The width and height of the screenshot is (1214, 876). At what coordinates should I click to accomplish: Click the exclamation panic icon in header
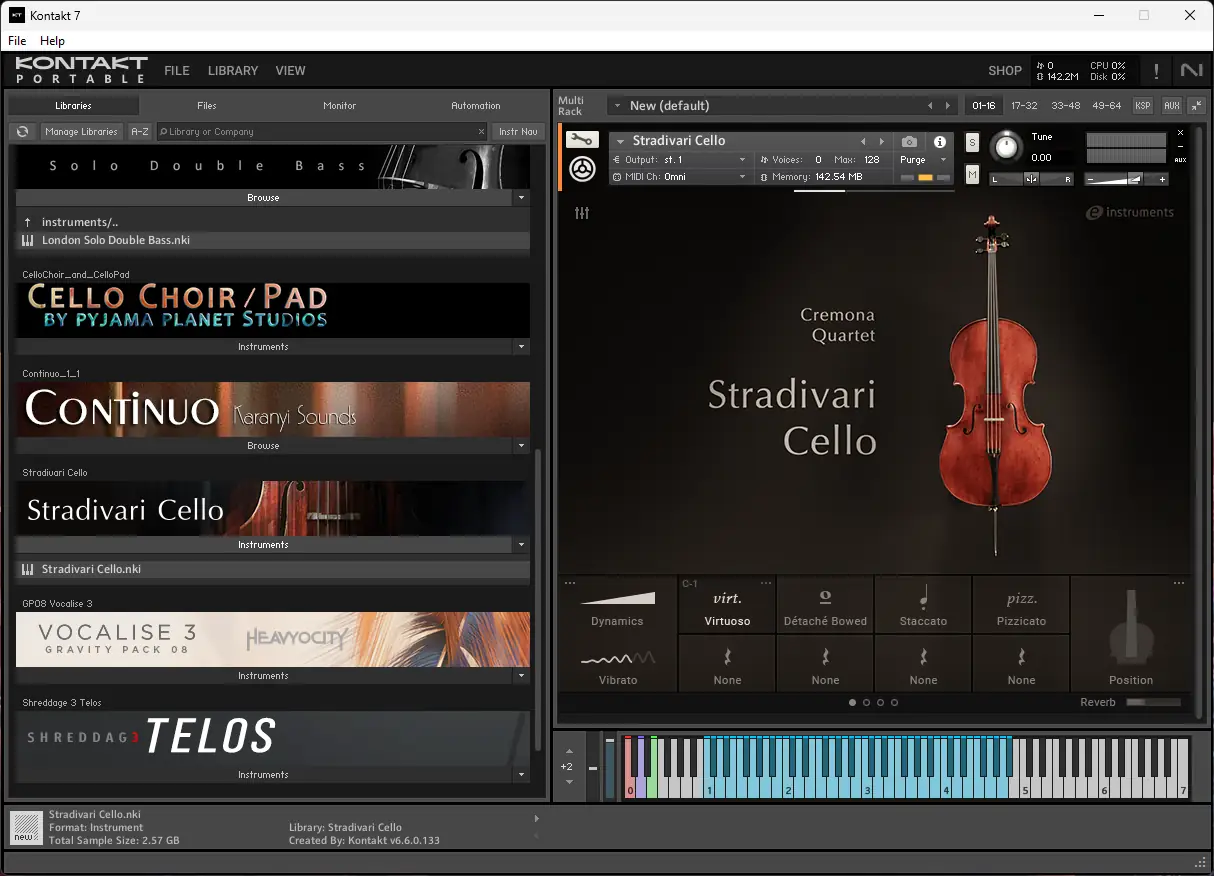(x=1156, y=71)
